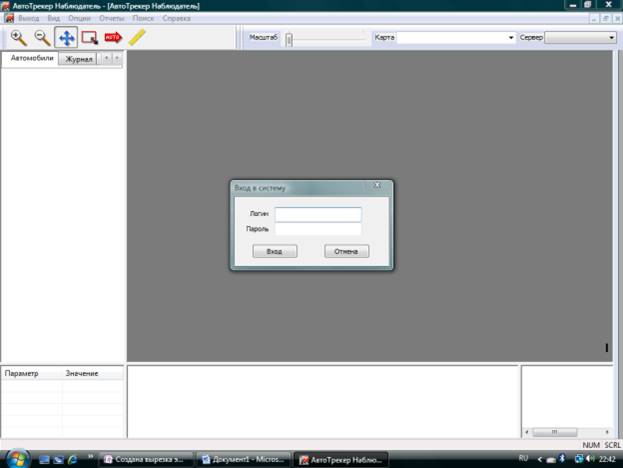Click the horizontal scrollbar thumb in bottom-right panel
The width and height of the screenshot is (623, 468).
point(554,432)
